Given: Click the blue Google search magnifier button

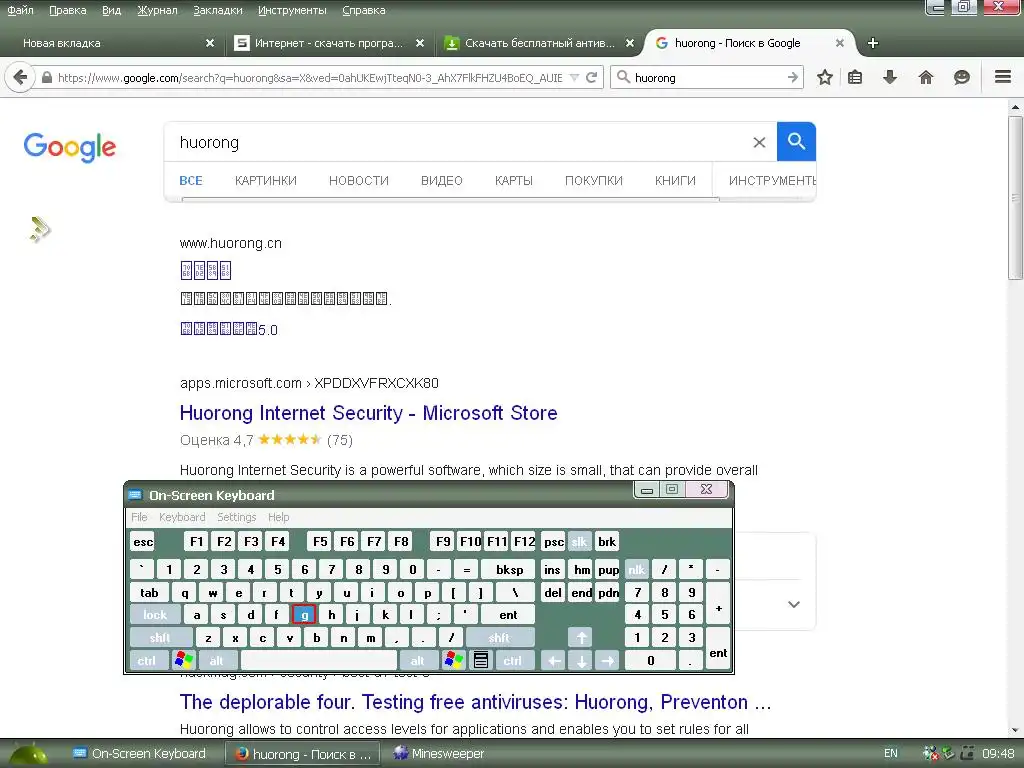Looking at the screenshot, I should pyautogui.click(x=796, y=141).
